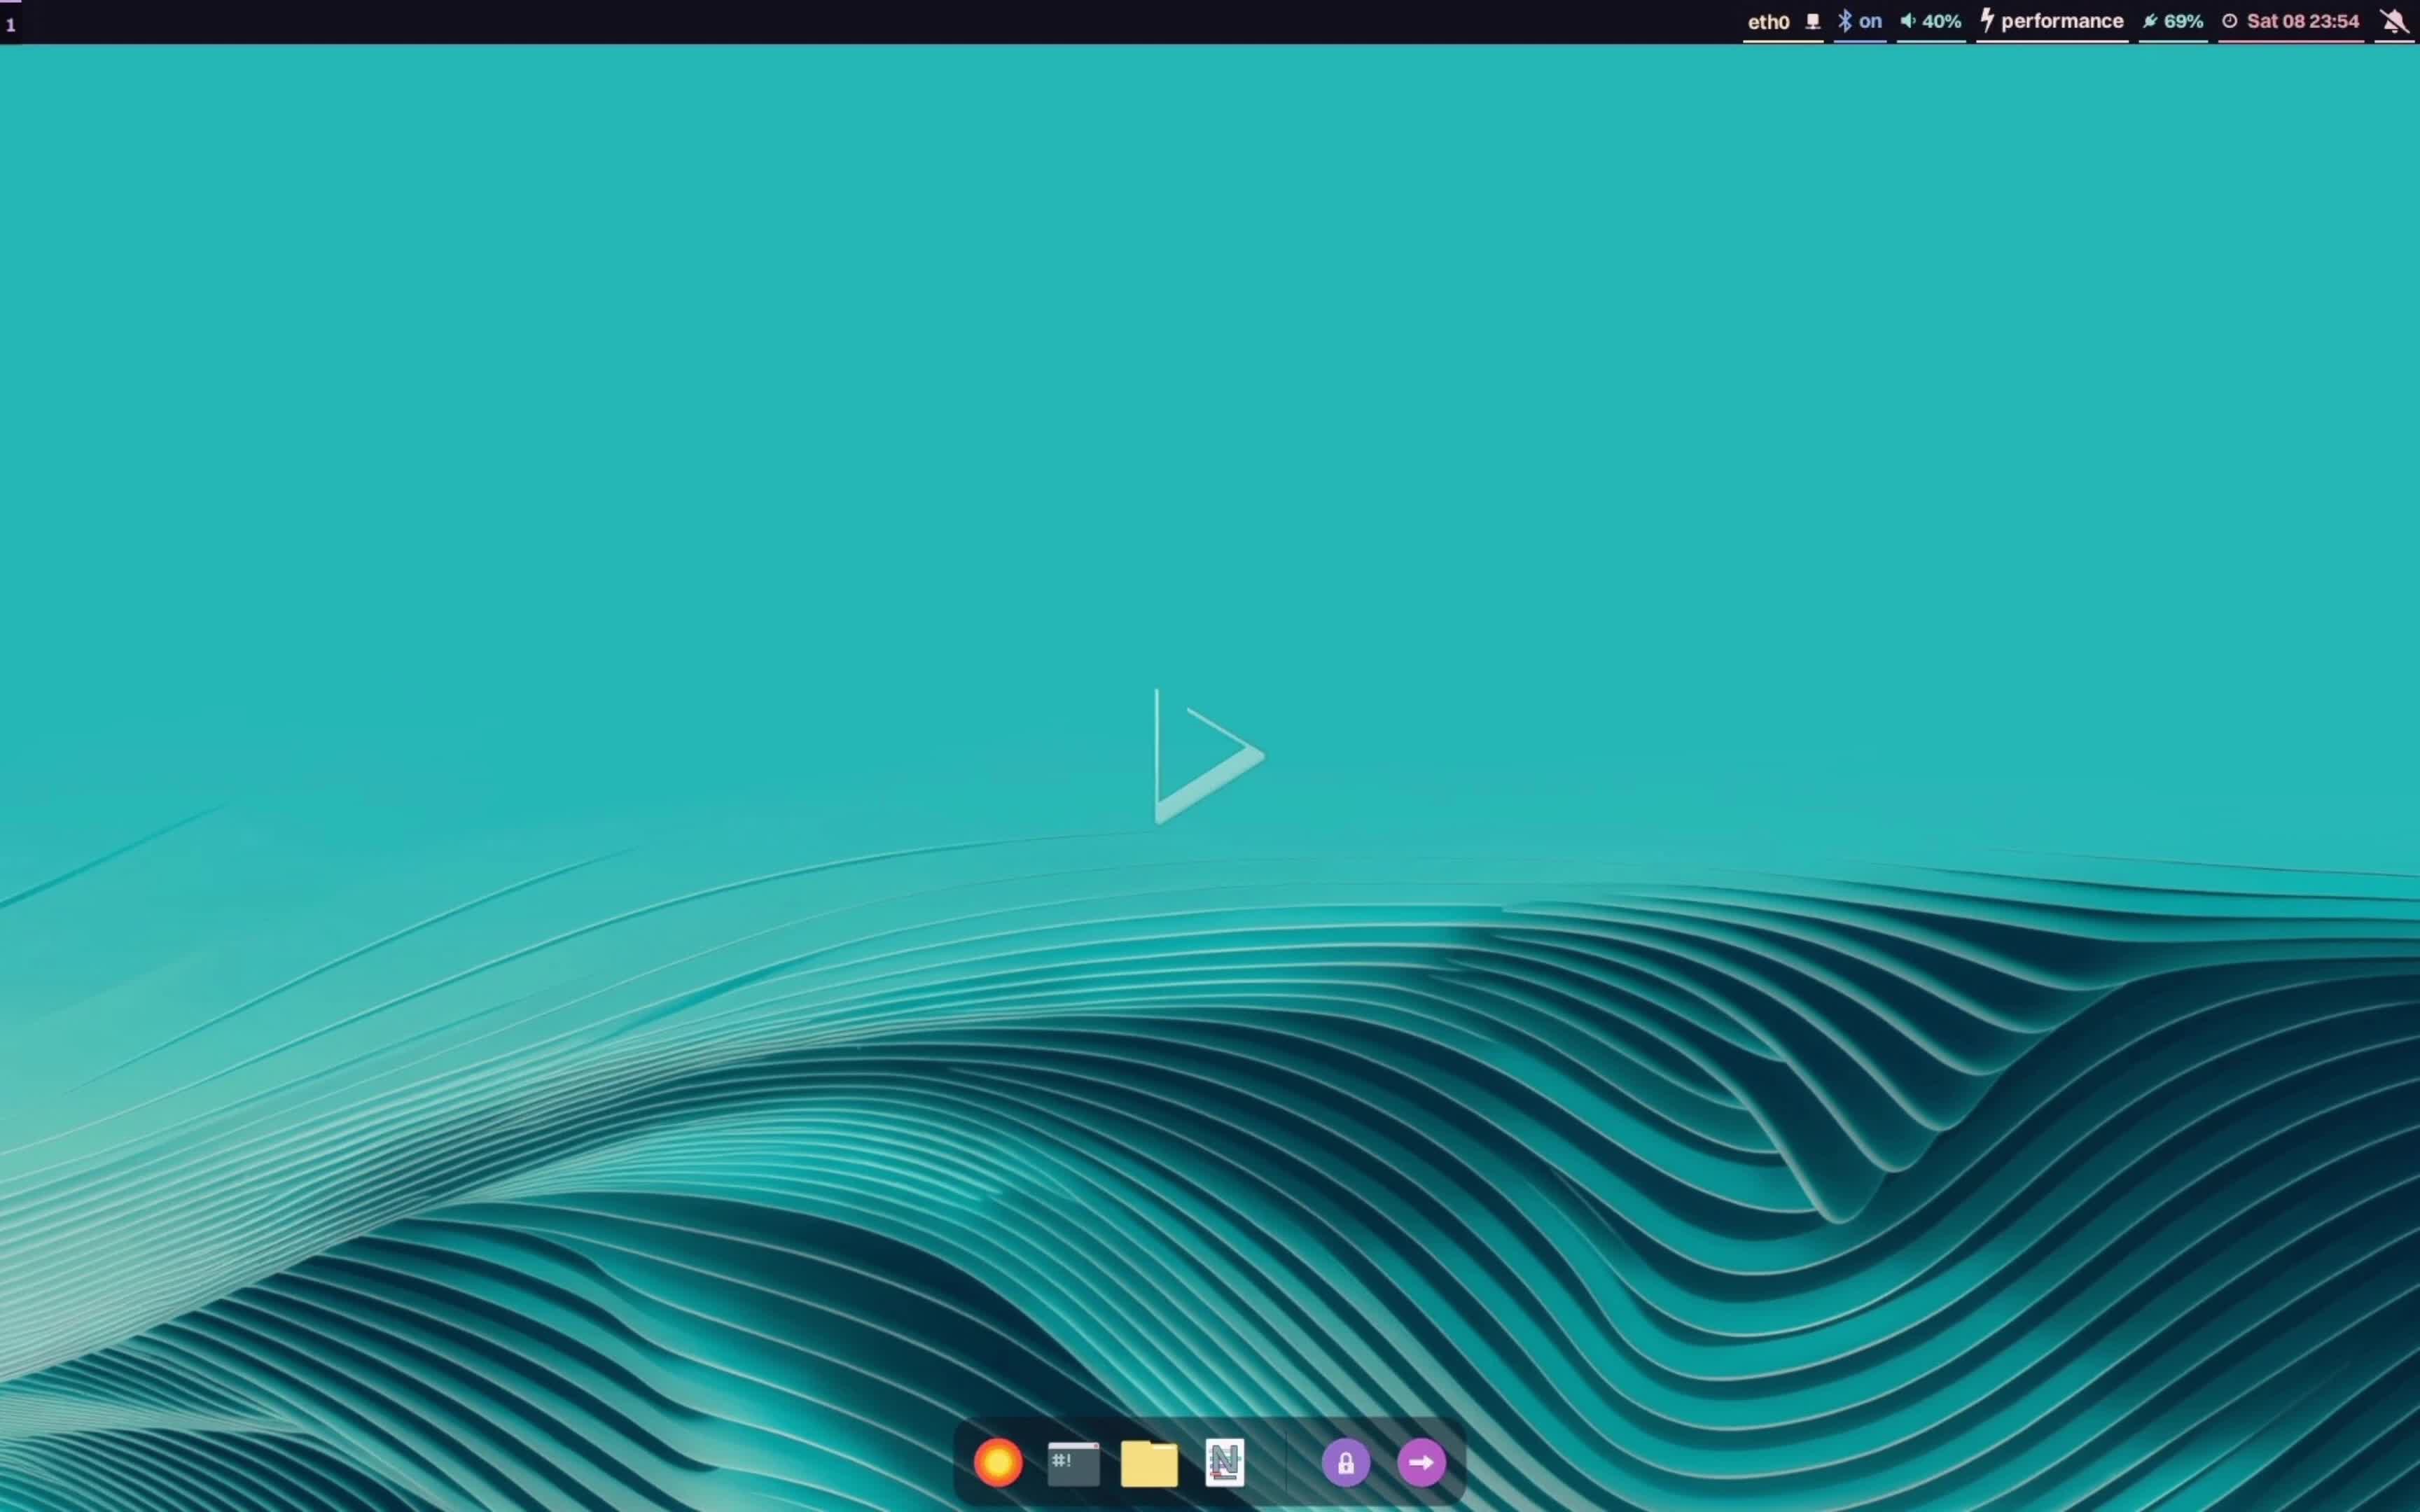This screenshot has height=1512, width=2420.
Task: Log out using the arrow button in the dock
Action: tap(1421, 1461)
